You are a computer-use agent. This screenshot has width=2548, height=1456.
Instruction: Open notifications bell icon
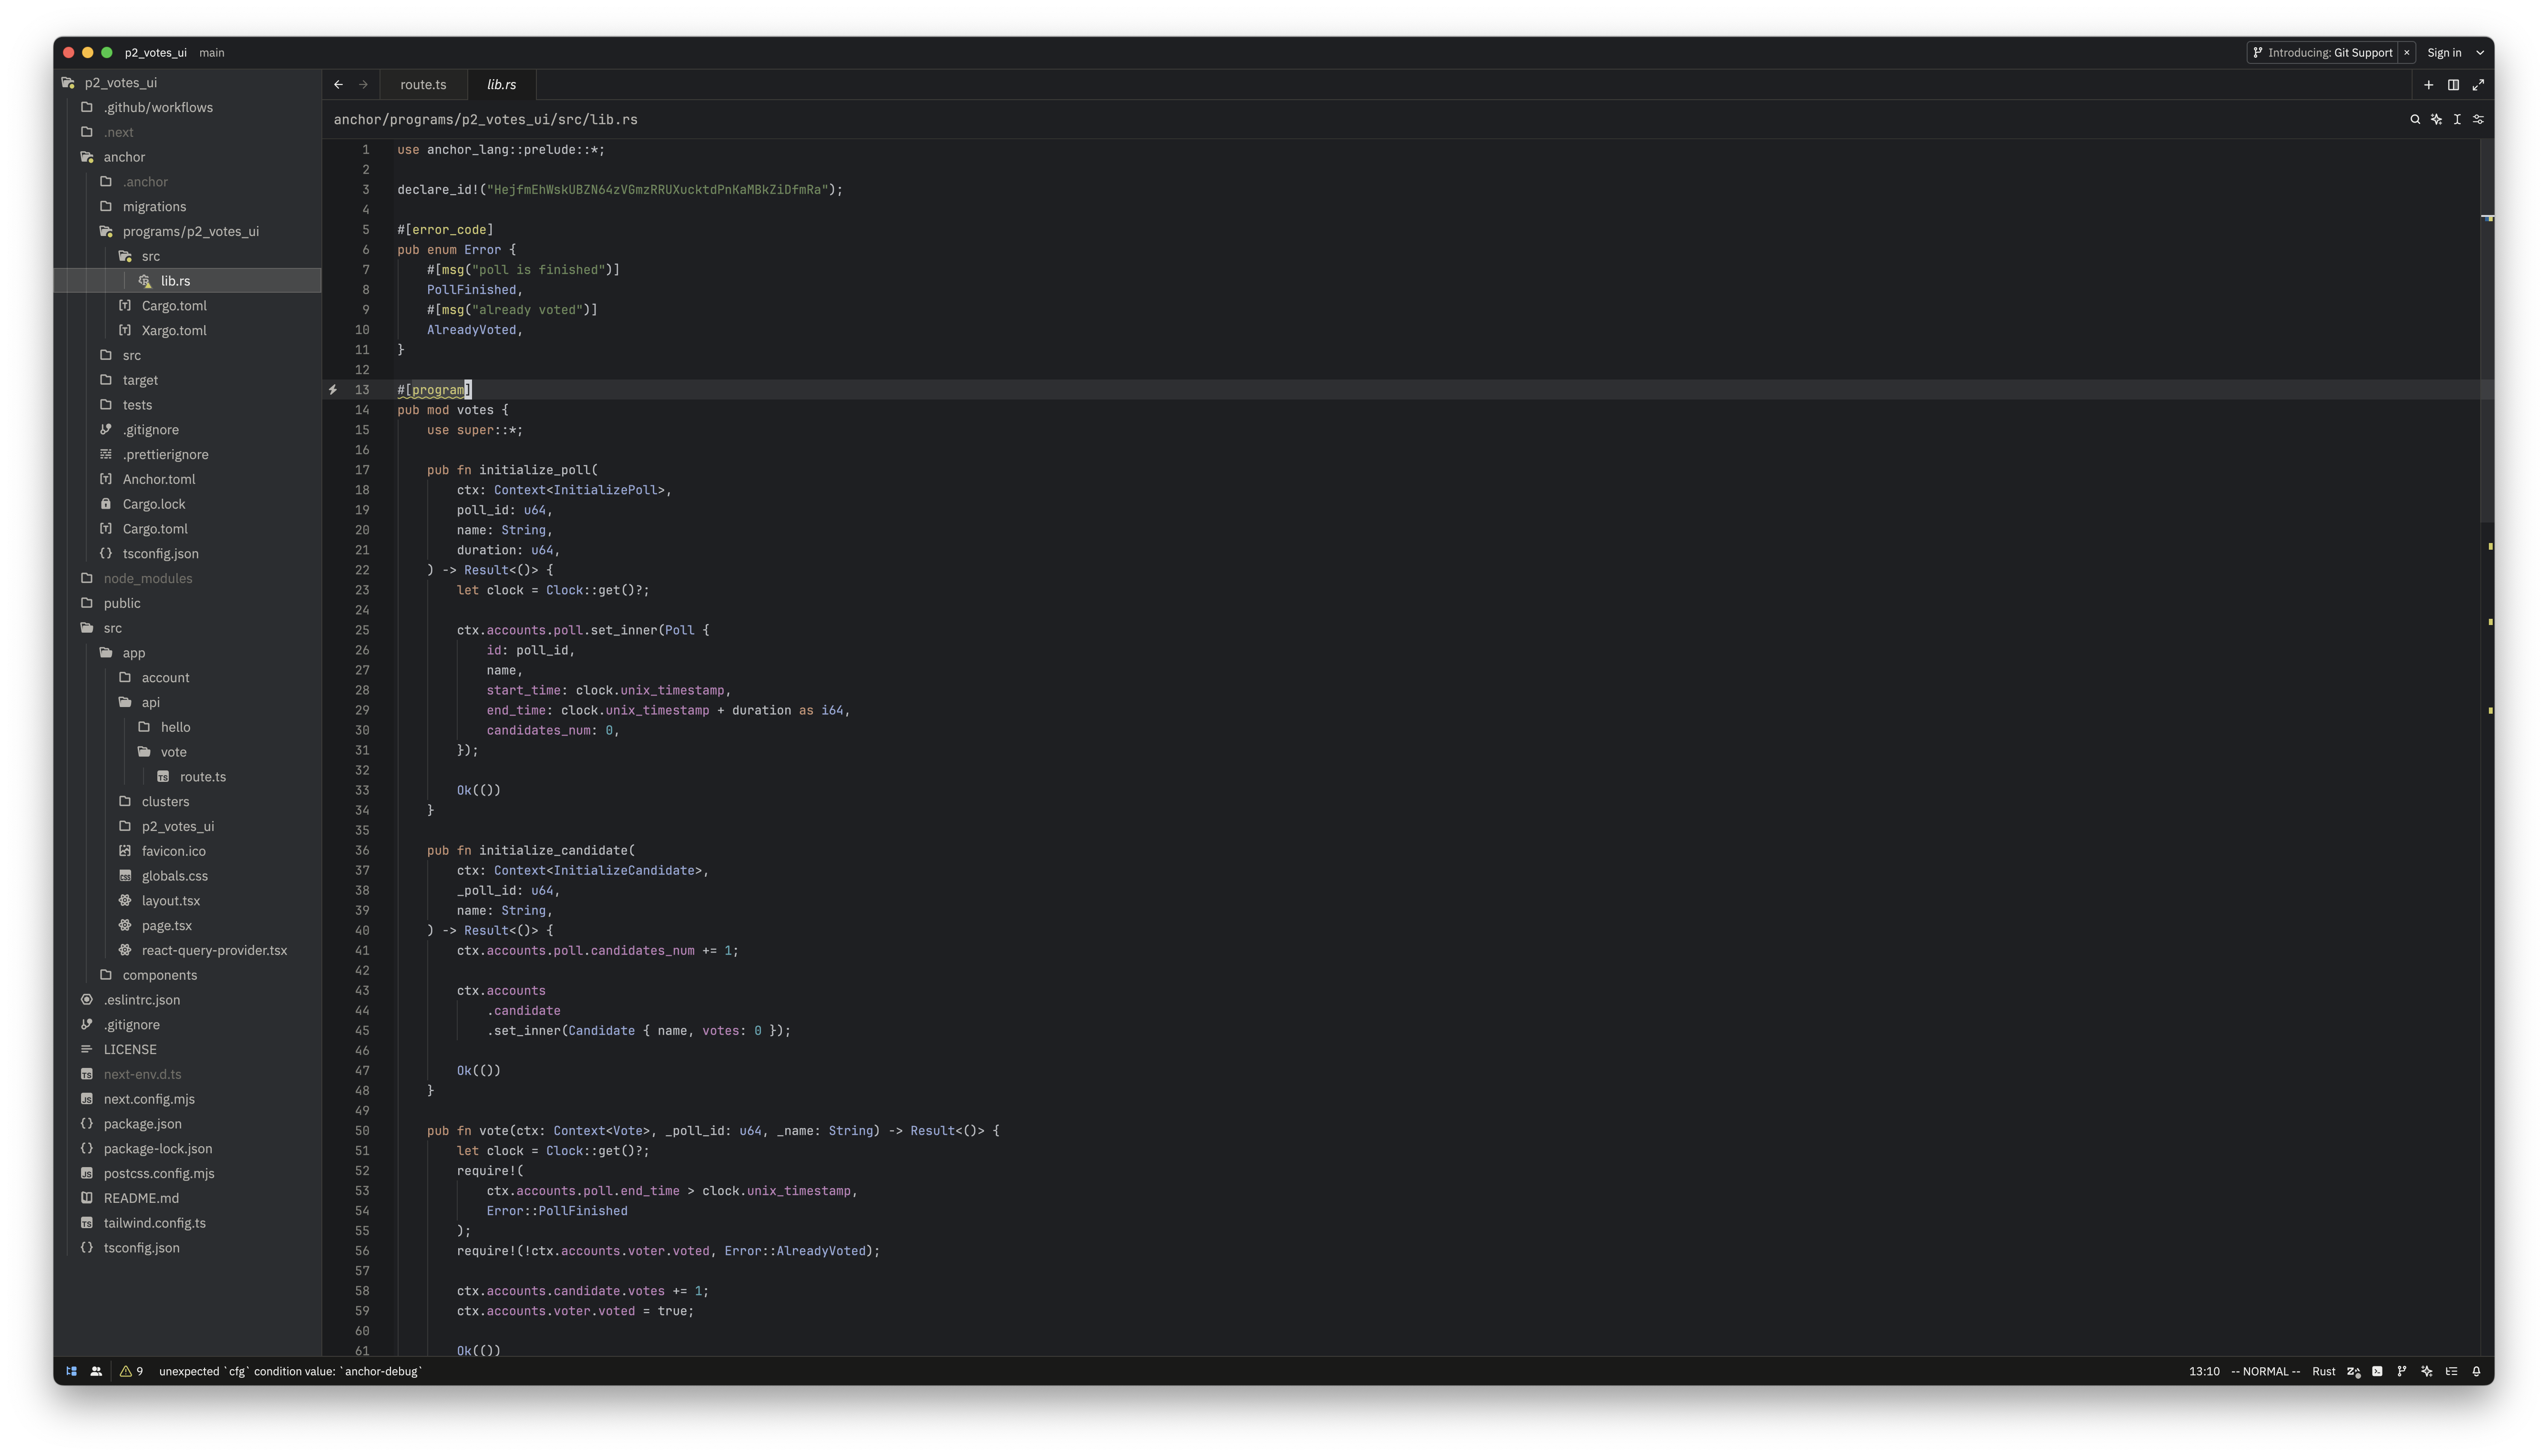click(x=2476, y=1371)
